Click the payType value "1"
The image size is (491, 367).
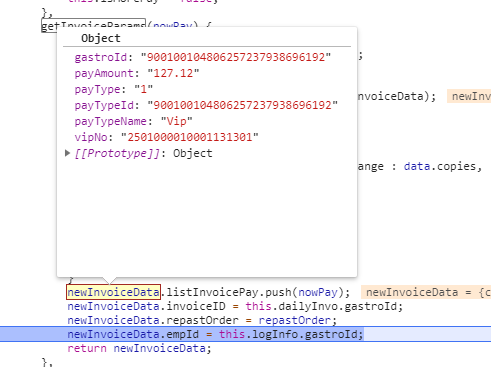point(144,89)
